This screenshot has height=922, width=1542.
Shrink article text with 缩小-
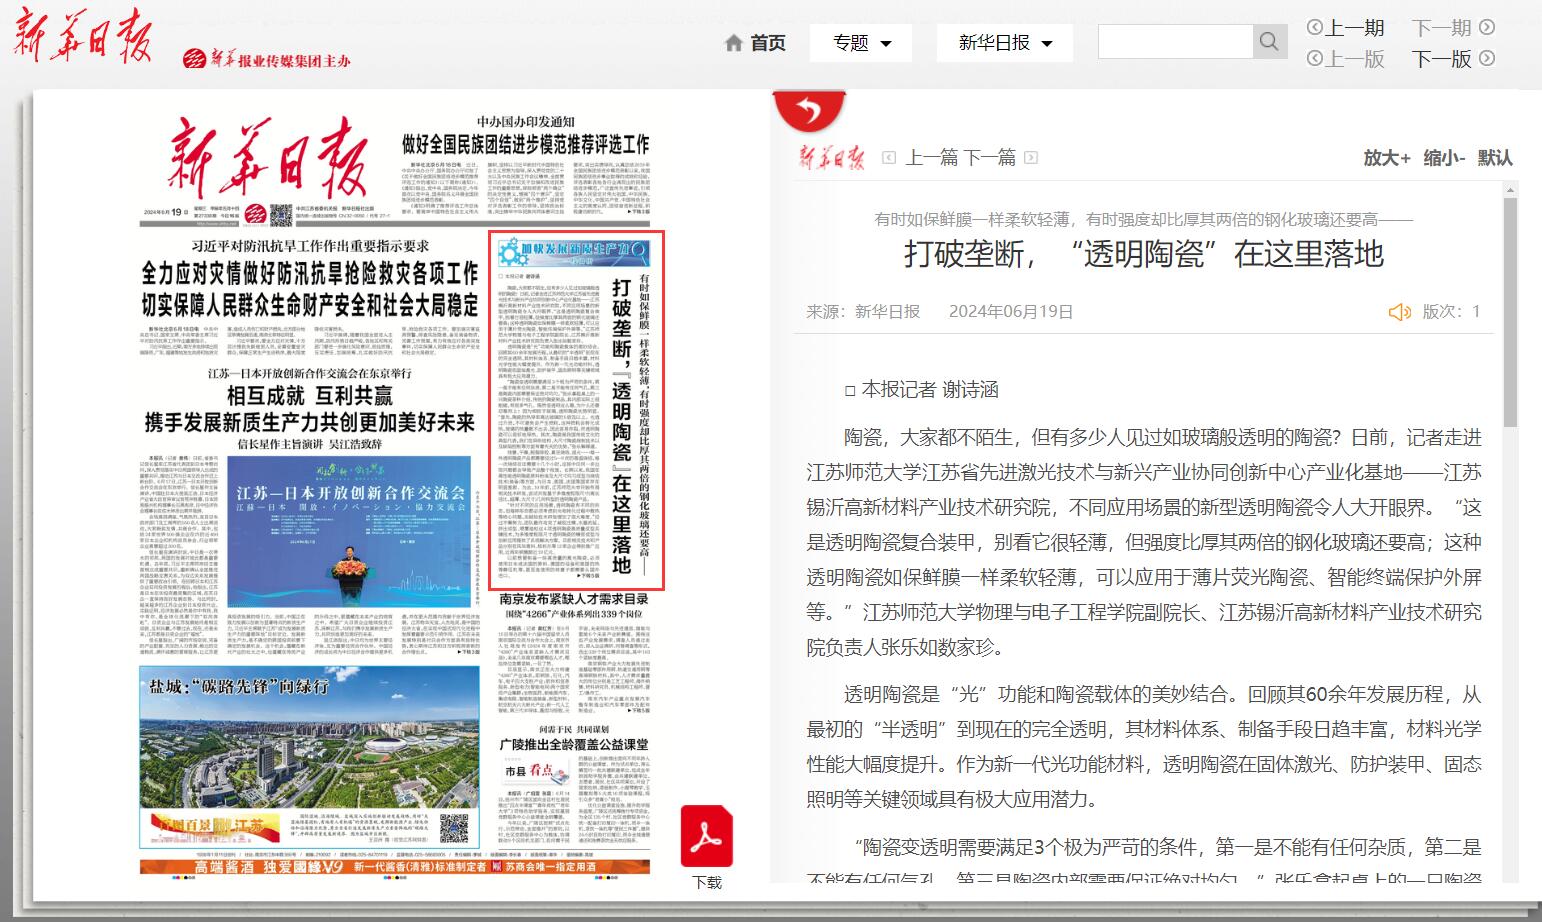click(1444, 158)
